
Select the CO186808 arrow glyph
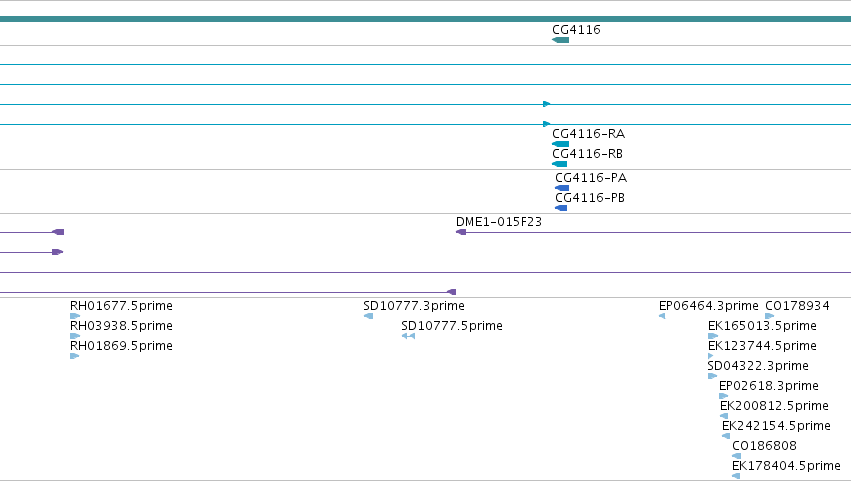tap(736, 456)
